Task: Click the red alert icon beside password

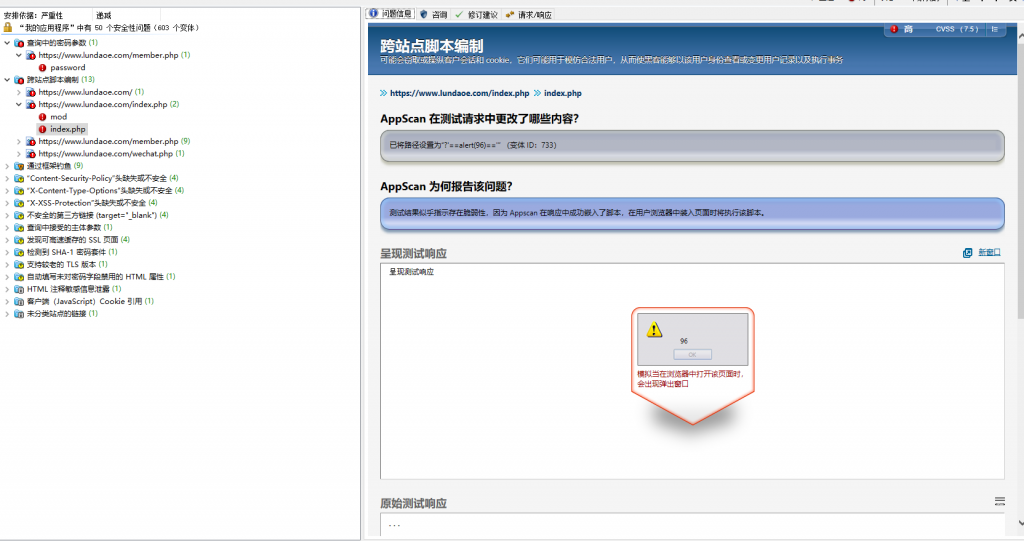Action: pyautogui.click(x=42, y=68)
